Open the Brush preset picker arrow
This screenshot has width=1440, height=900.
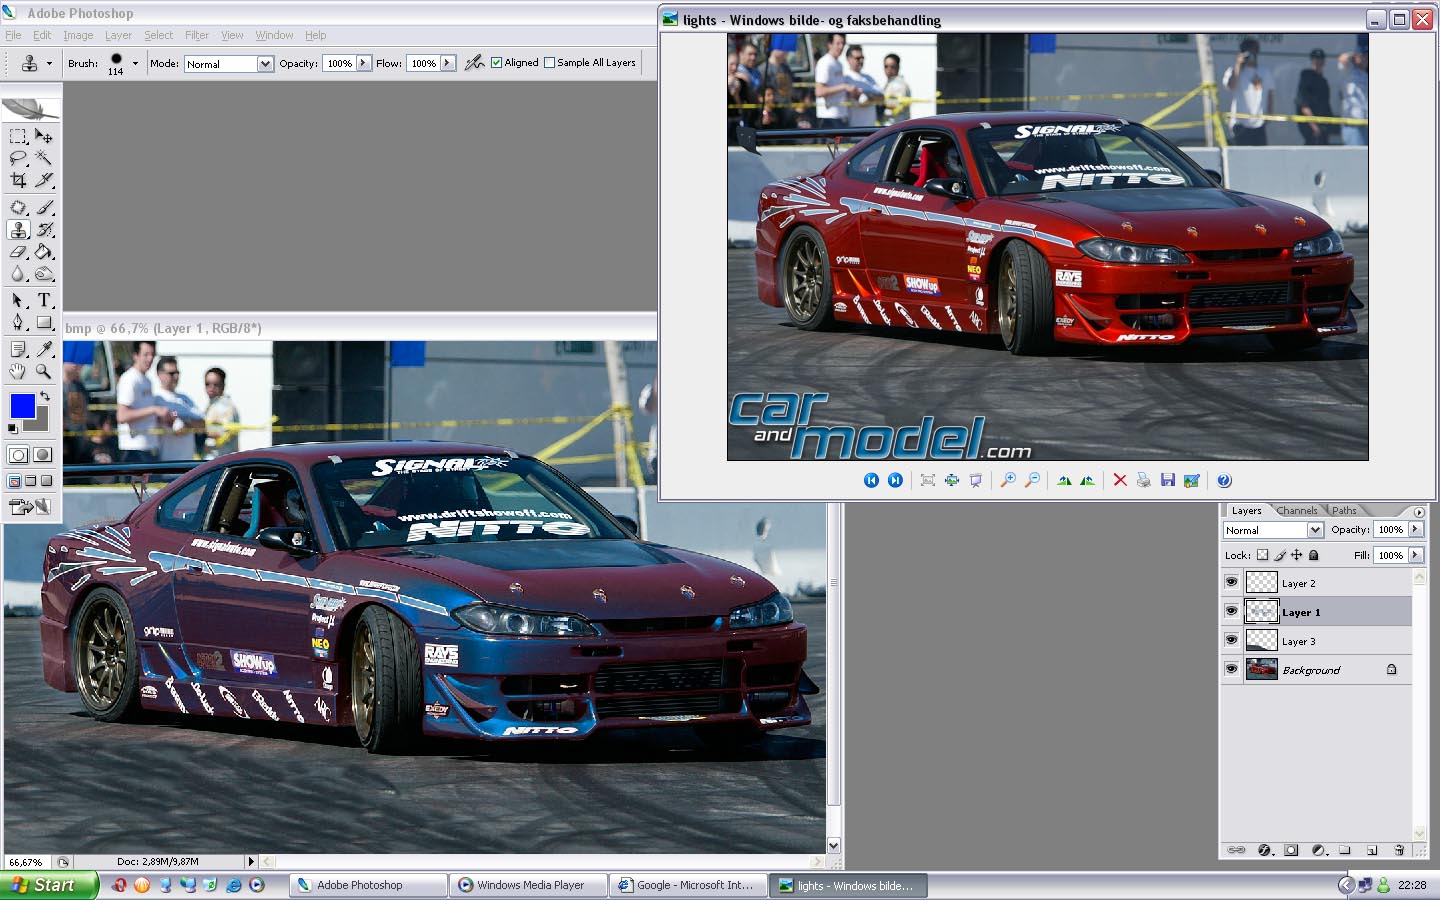135,63
